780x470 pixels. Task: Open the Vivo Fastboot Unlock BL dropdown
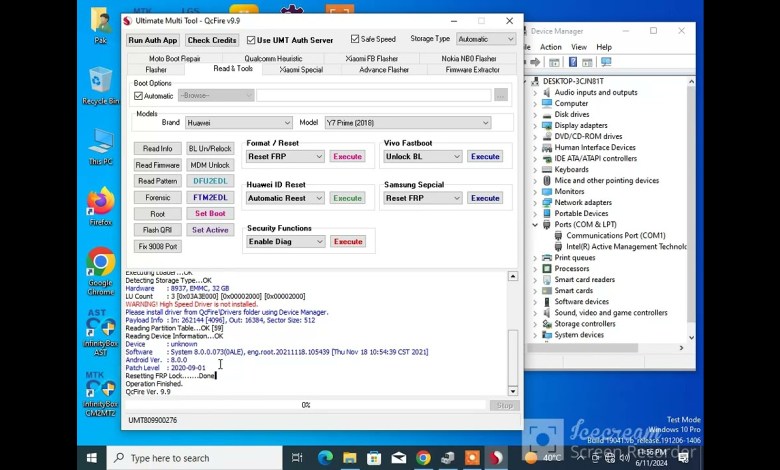coord(423,157)
